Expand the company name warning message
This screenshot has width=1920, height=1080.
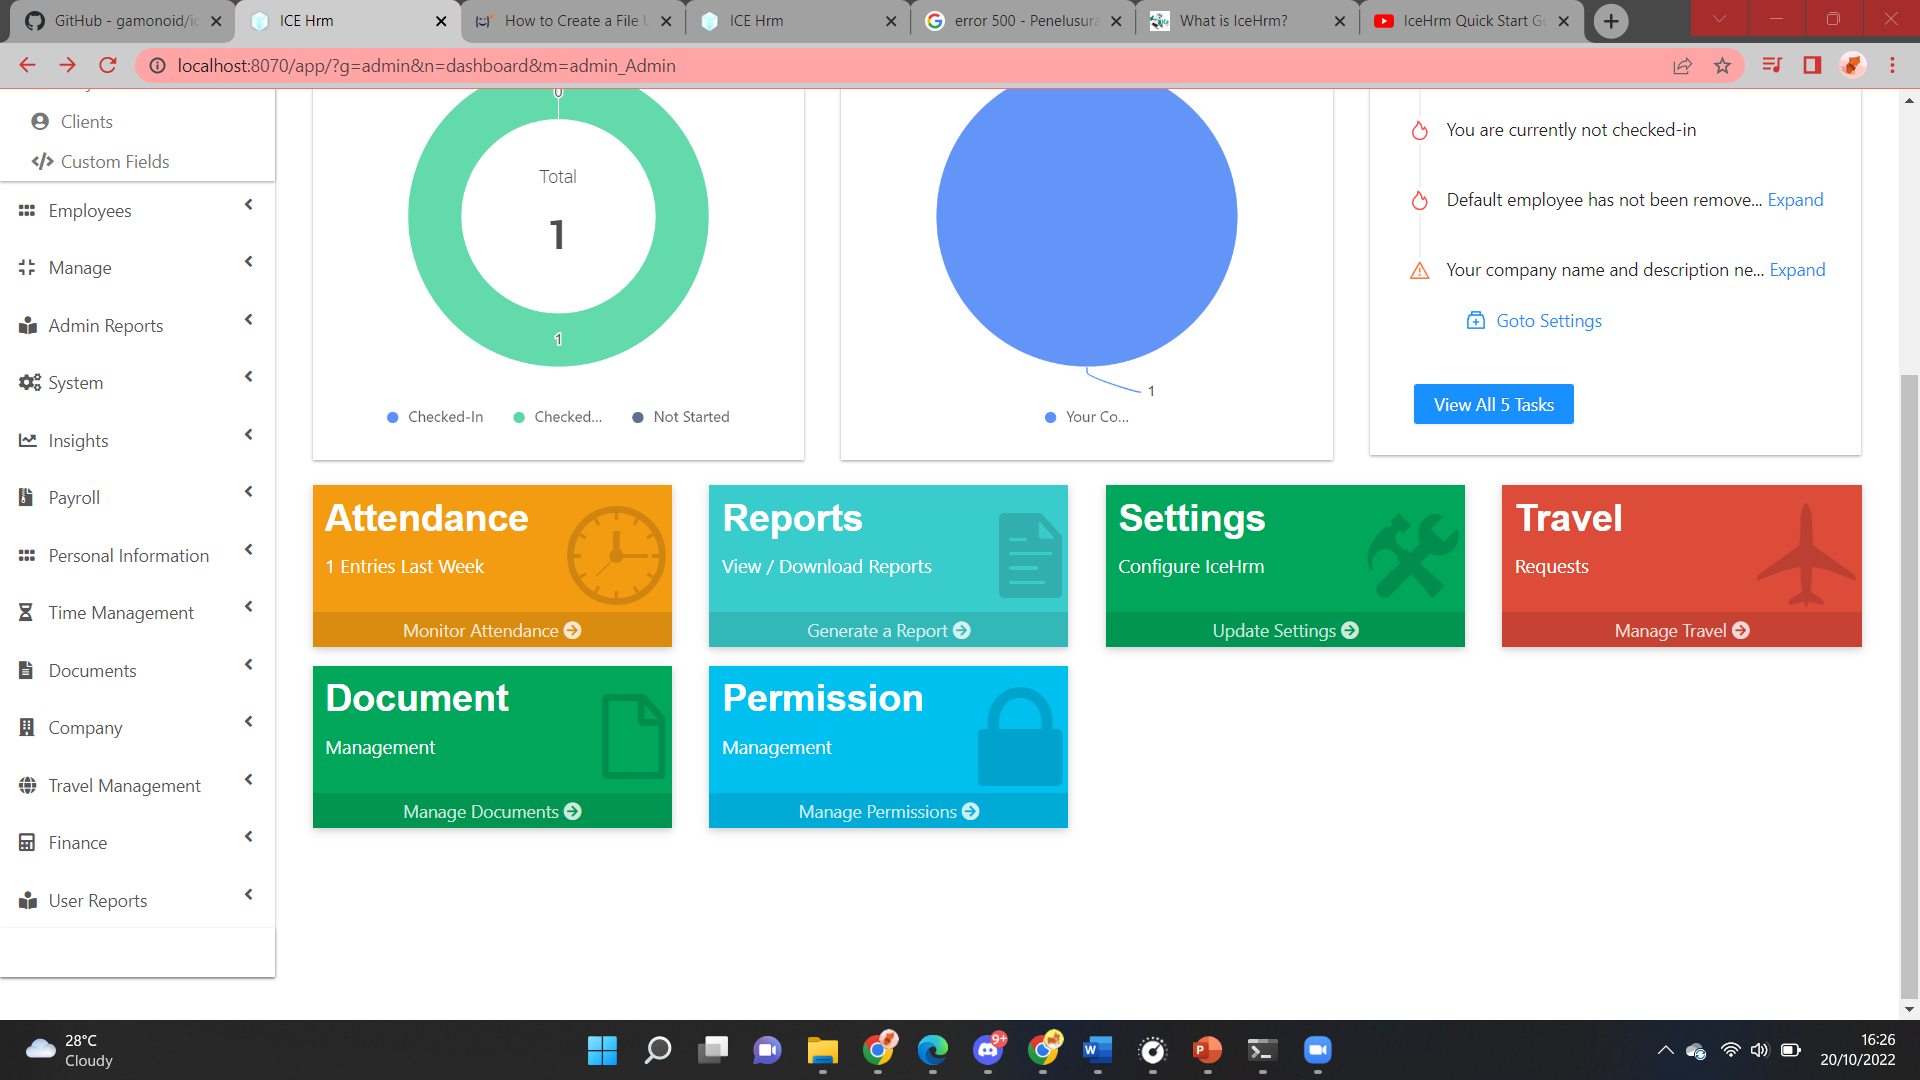coord(1797,269)
